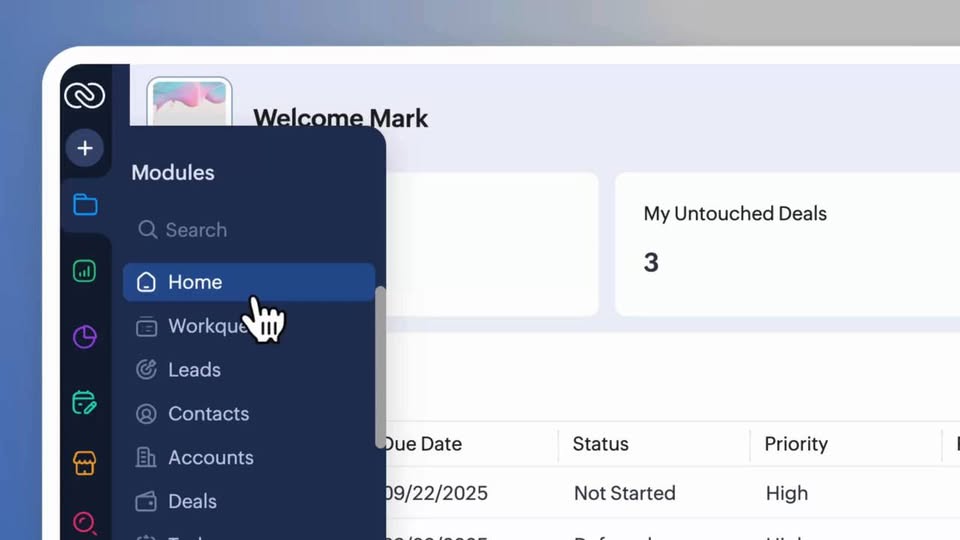
Task: Open the green Reports chart icon
Action: pos(85,271)
